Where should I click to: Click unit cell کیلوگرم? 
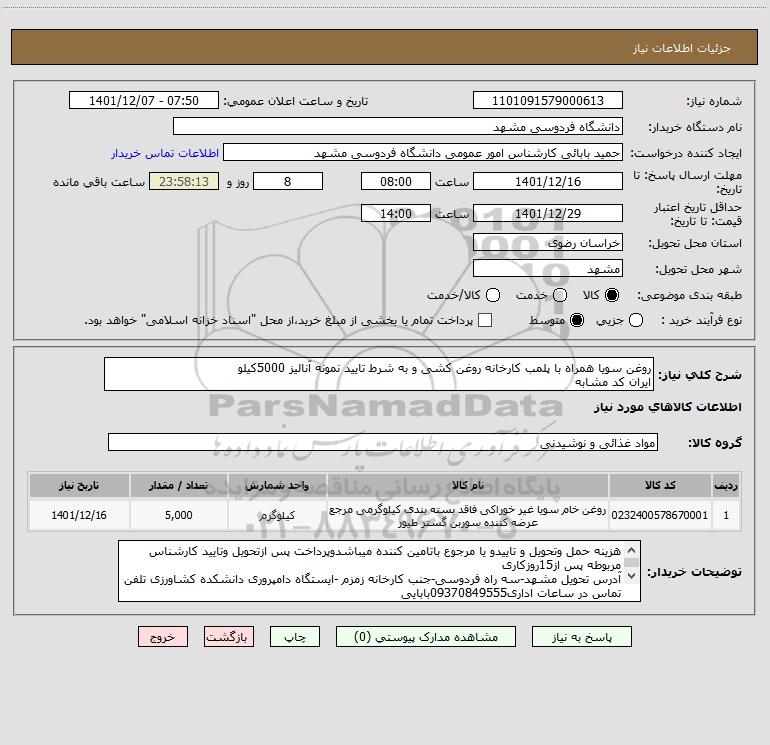coord(277,515)
